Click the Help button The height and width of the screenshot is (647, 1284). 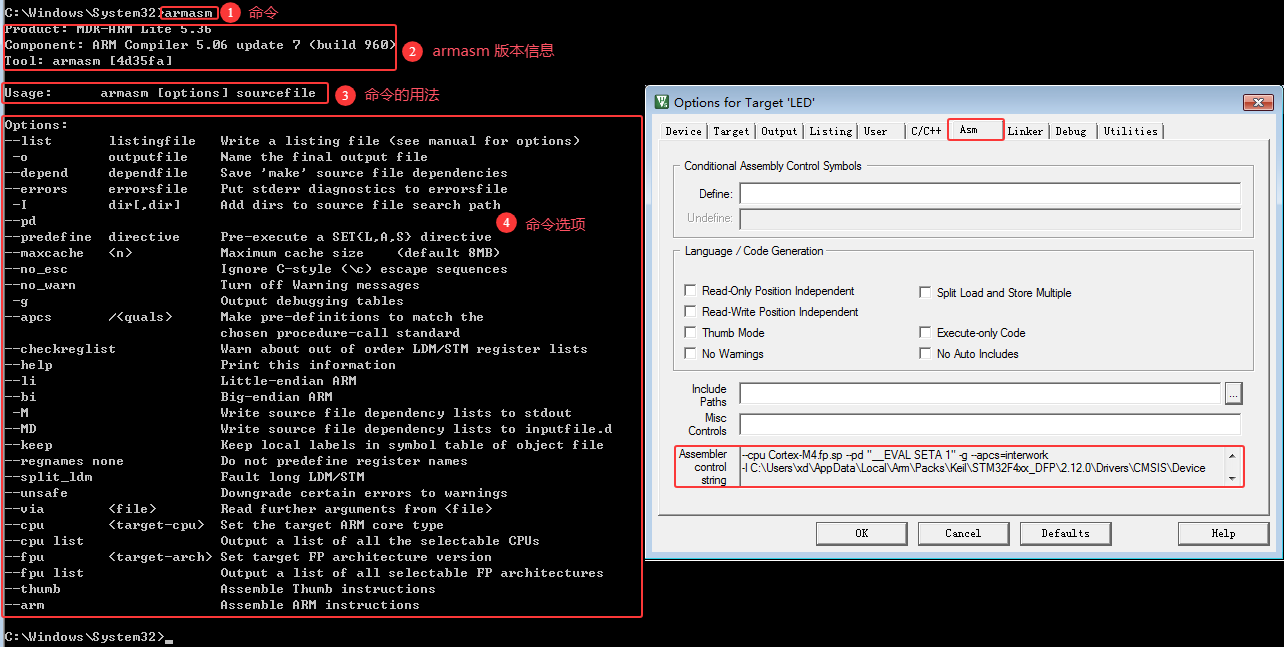[1223, 533]
